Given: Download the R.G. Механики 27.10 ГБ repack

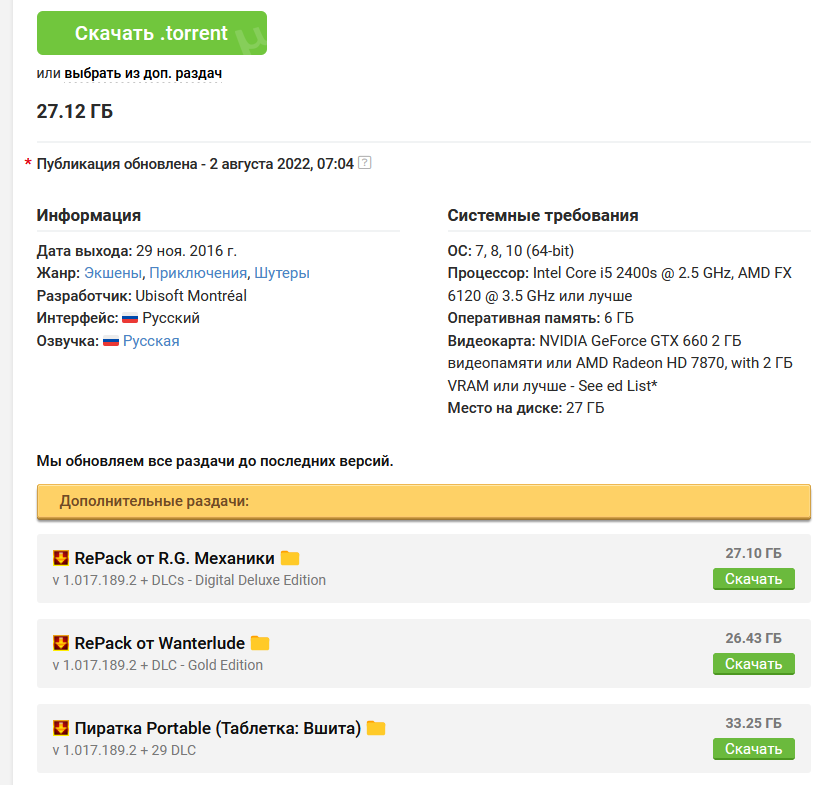Looking at the screenshot, I should [x=753, y=579].
